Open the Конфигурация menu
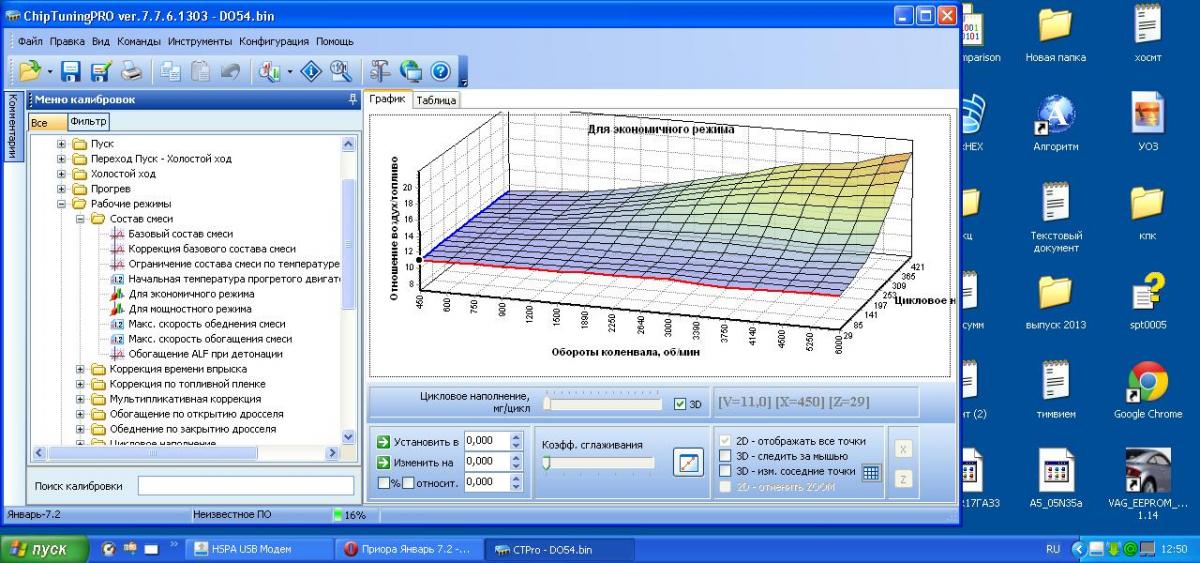Viewport: 1200px width, 563px height. [x=275, y=42]
